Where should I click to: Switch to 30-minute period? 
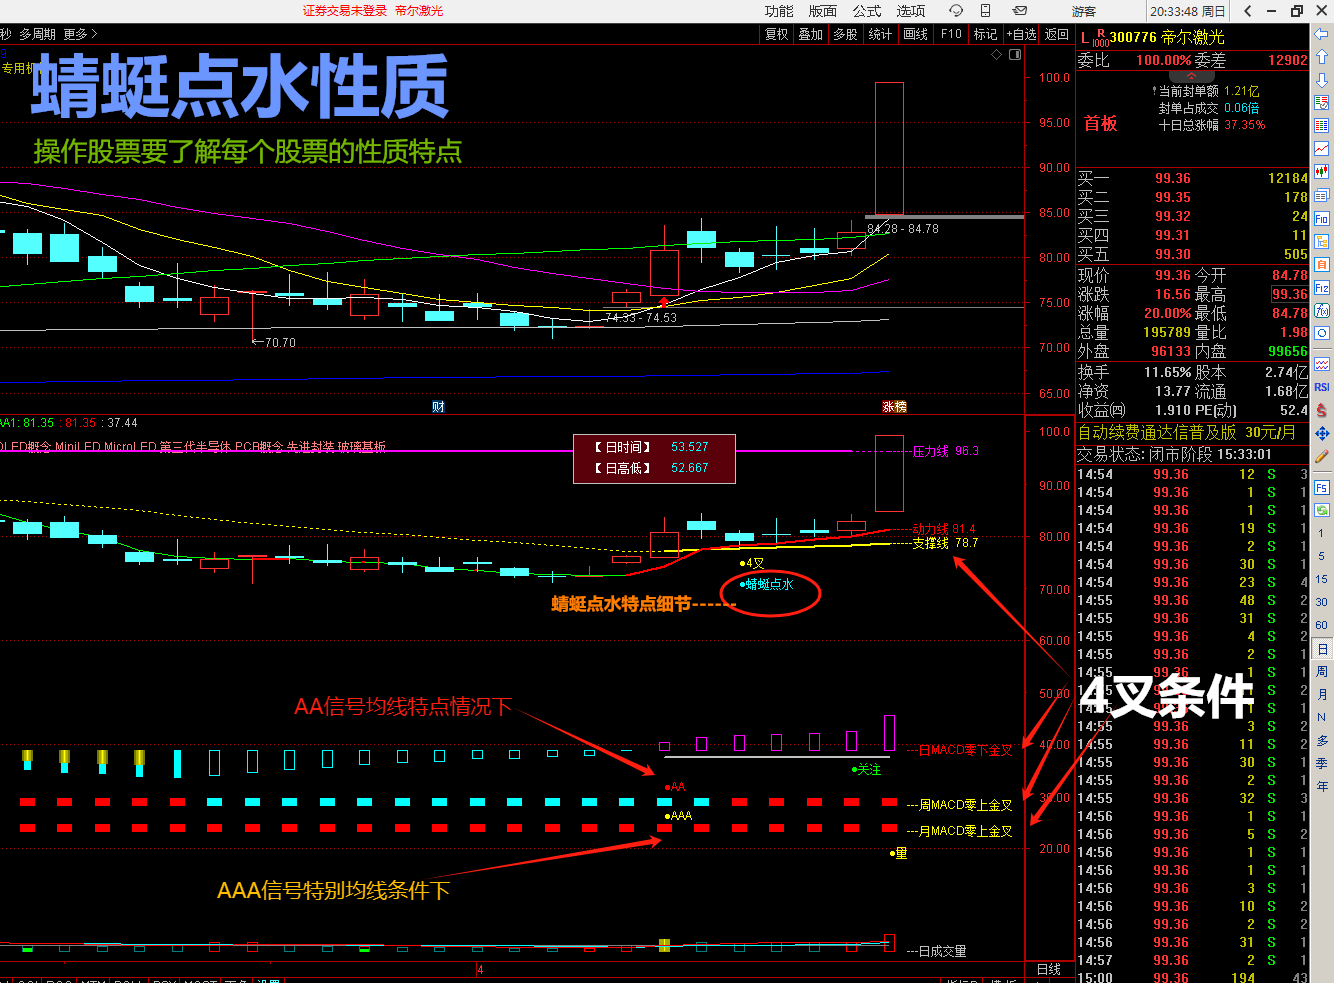click(x=1321, y=603)
